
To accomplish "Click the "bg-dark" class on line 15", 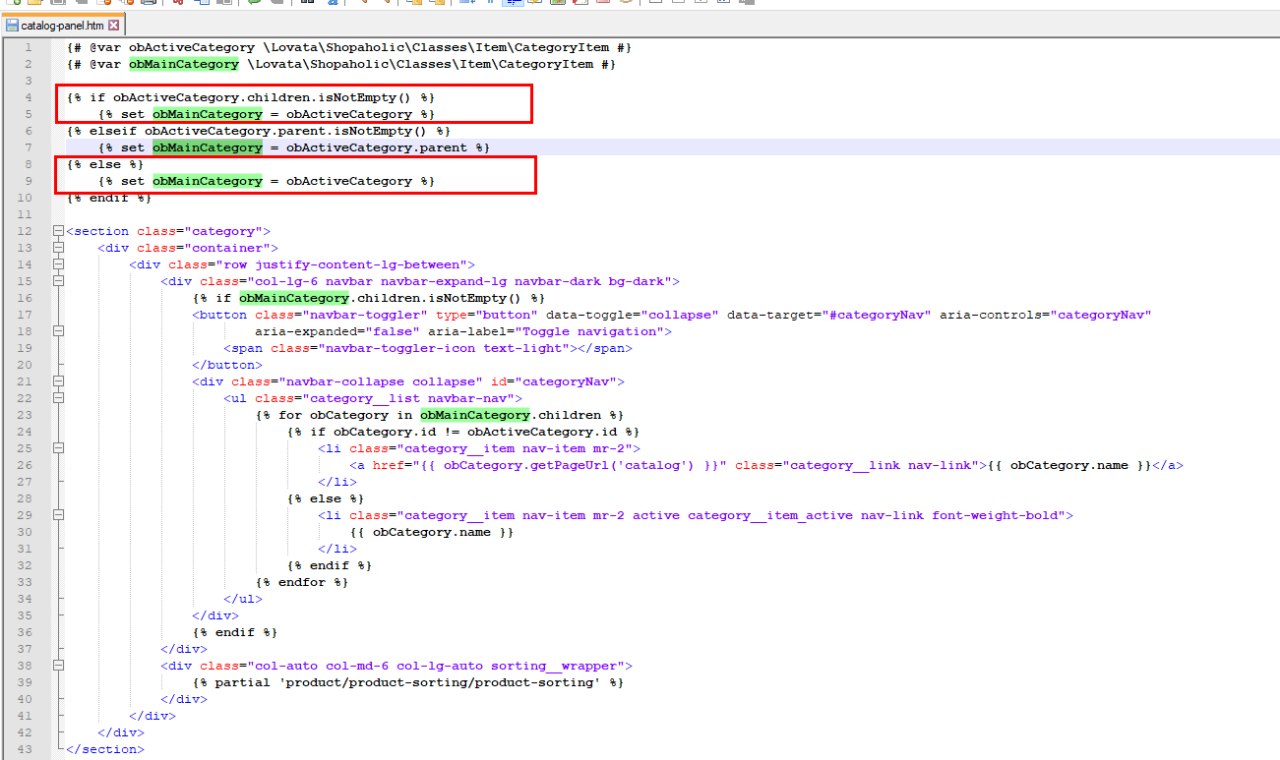I will coord(641,281).
